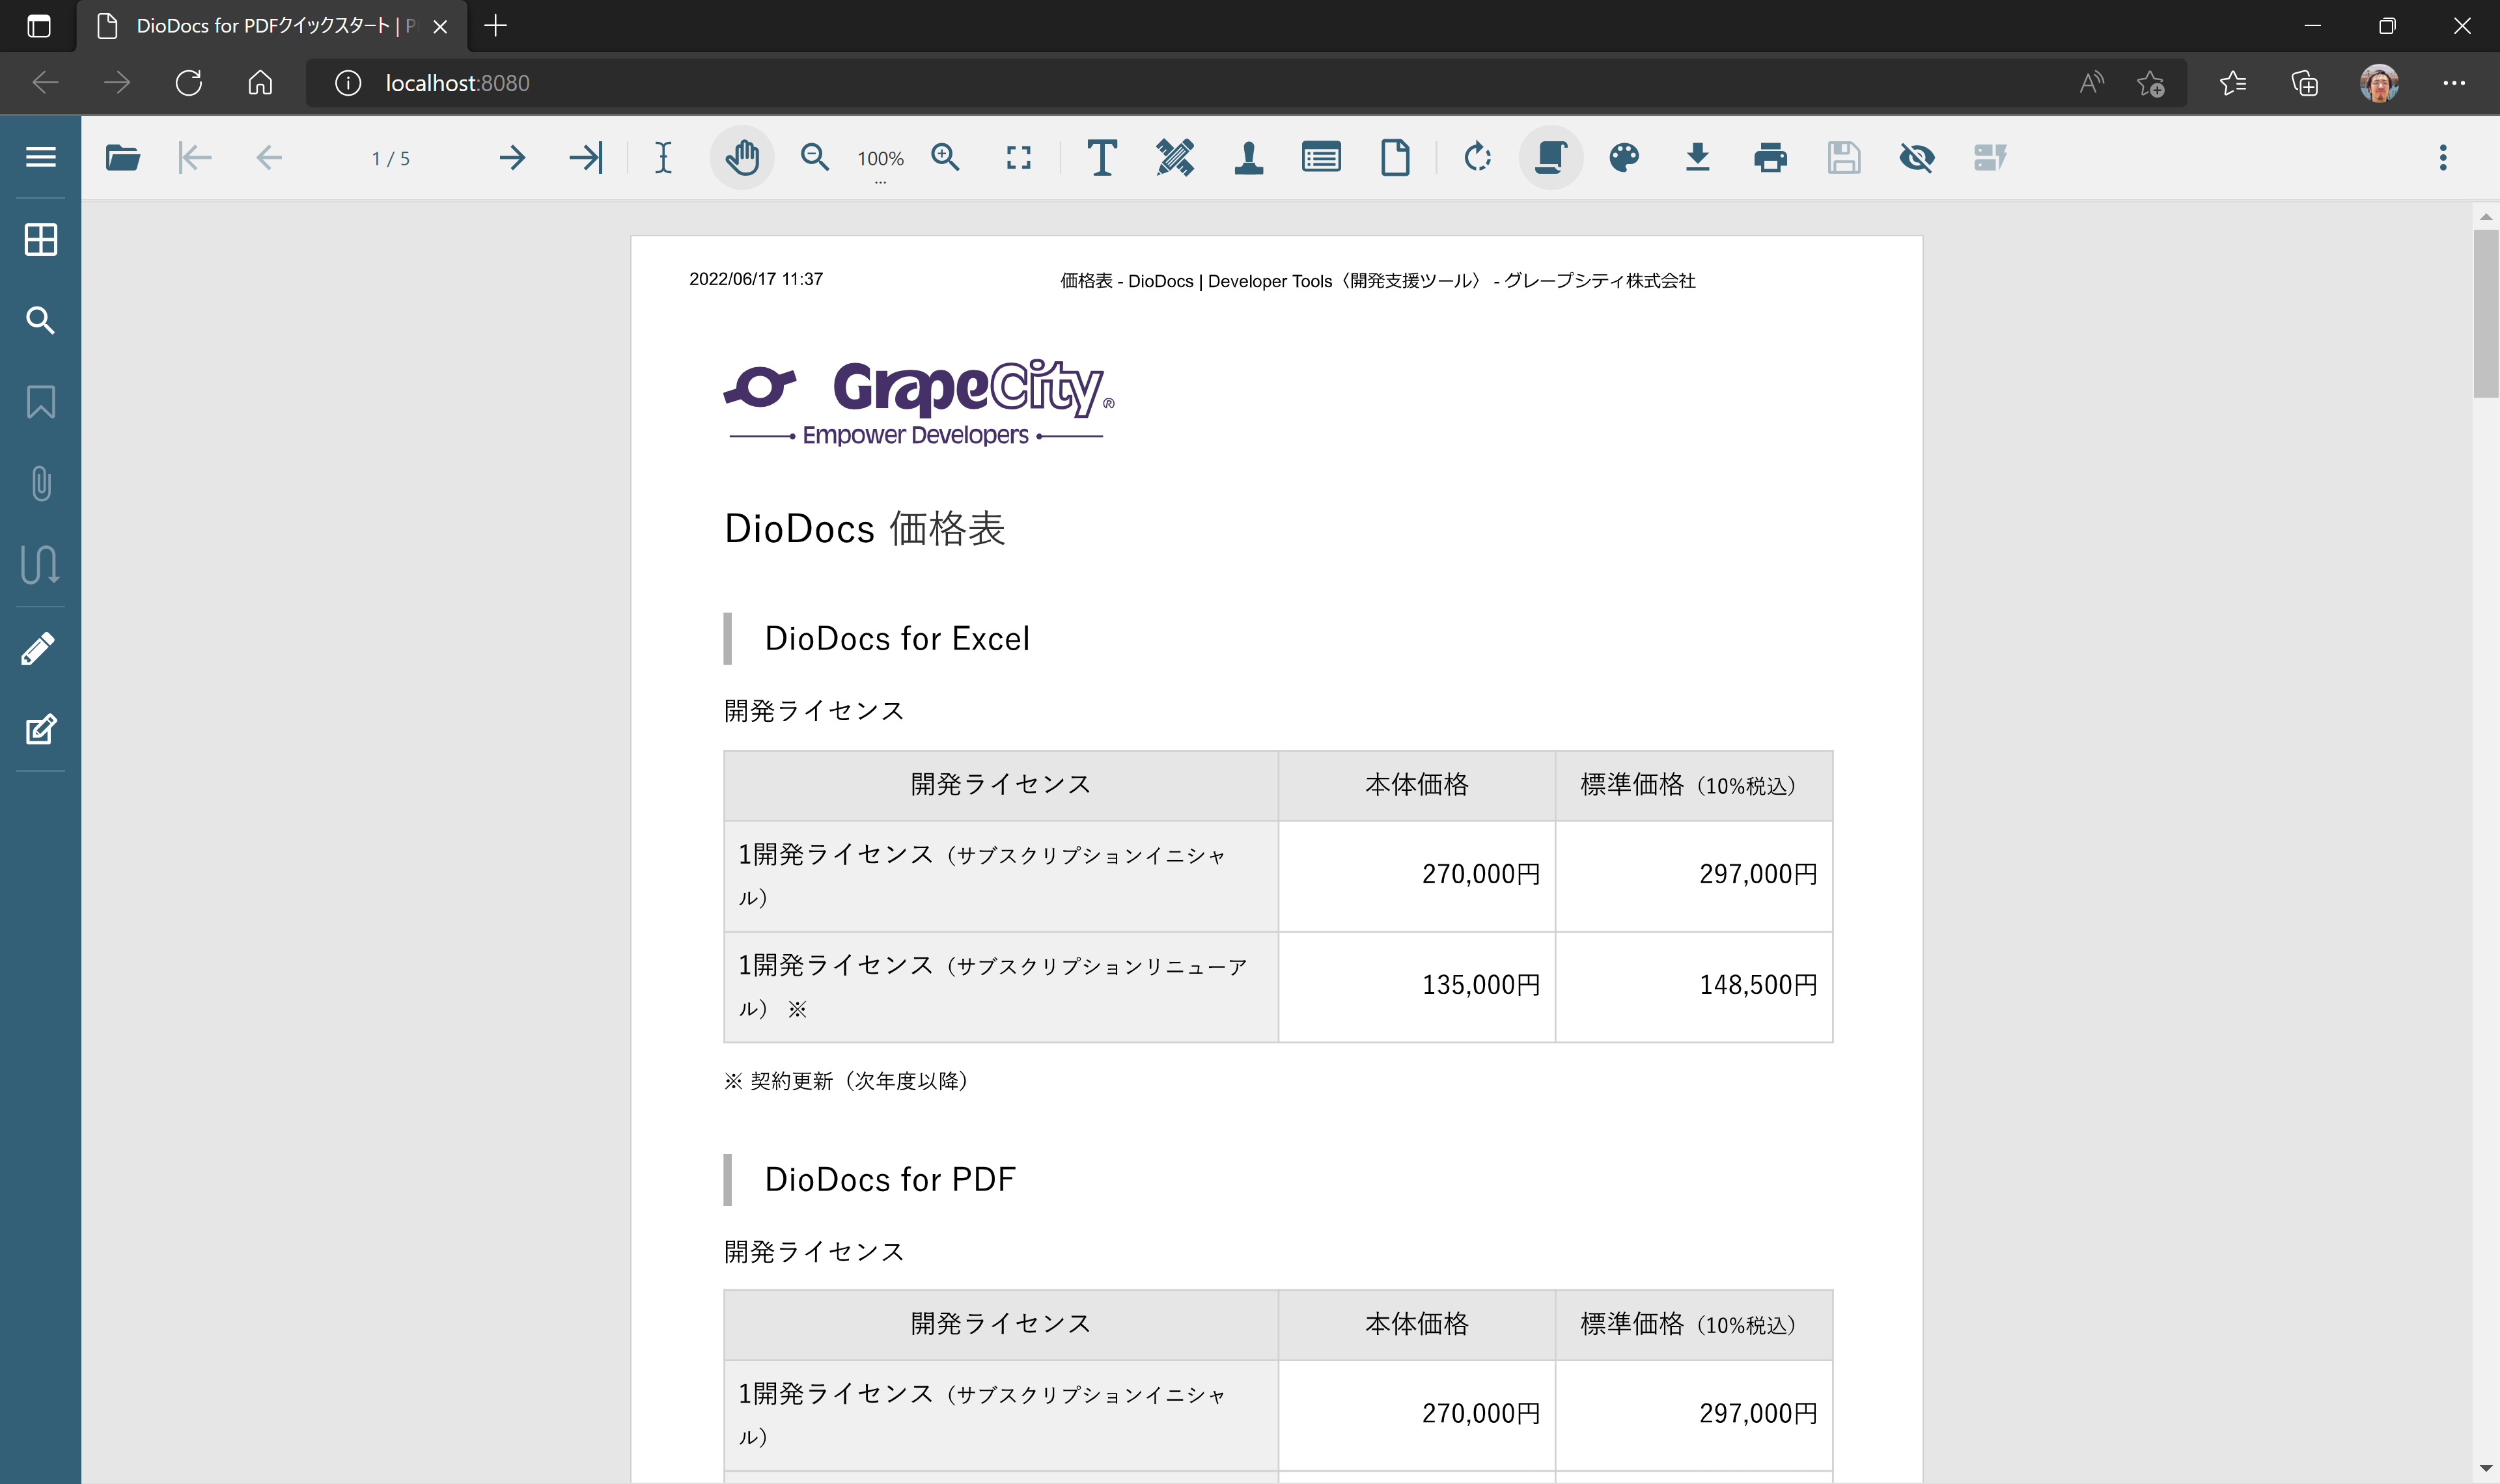Image resolution: width=2500 pixels, height=1484 pixels.
Task: Go to the previous page
Action: (x=268, y=157)
